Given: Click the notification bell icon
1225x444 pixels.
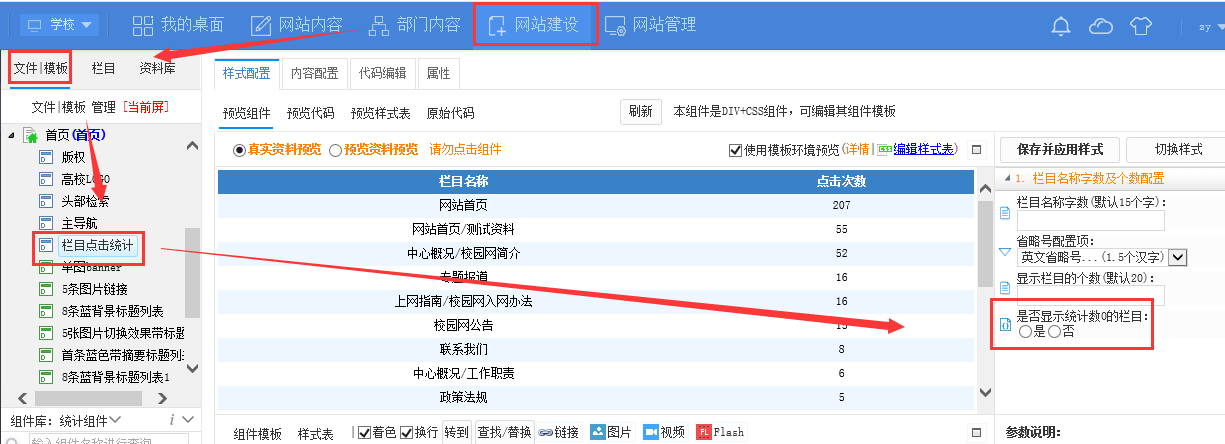Looking at the screenshot, I should (1061, 26).
